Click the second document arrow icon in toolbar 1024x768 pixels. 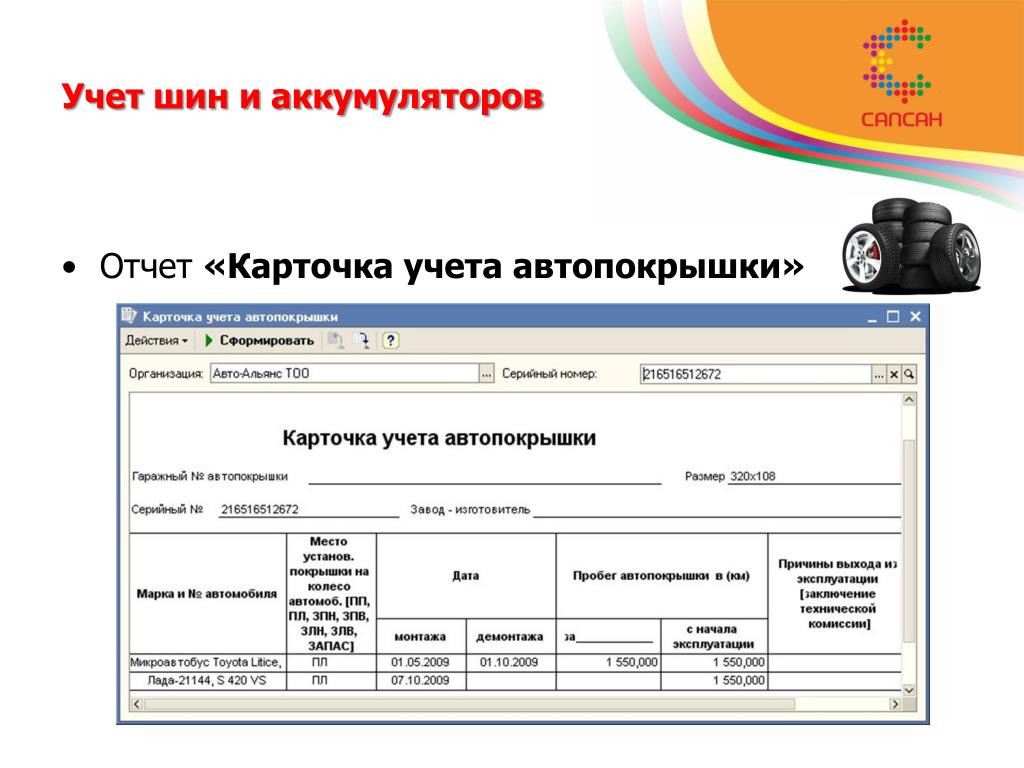[x=362, y=340]
